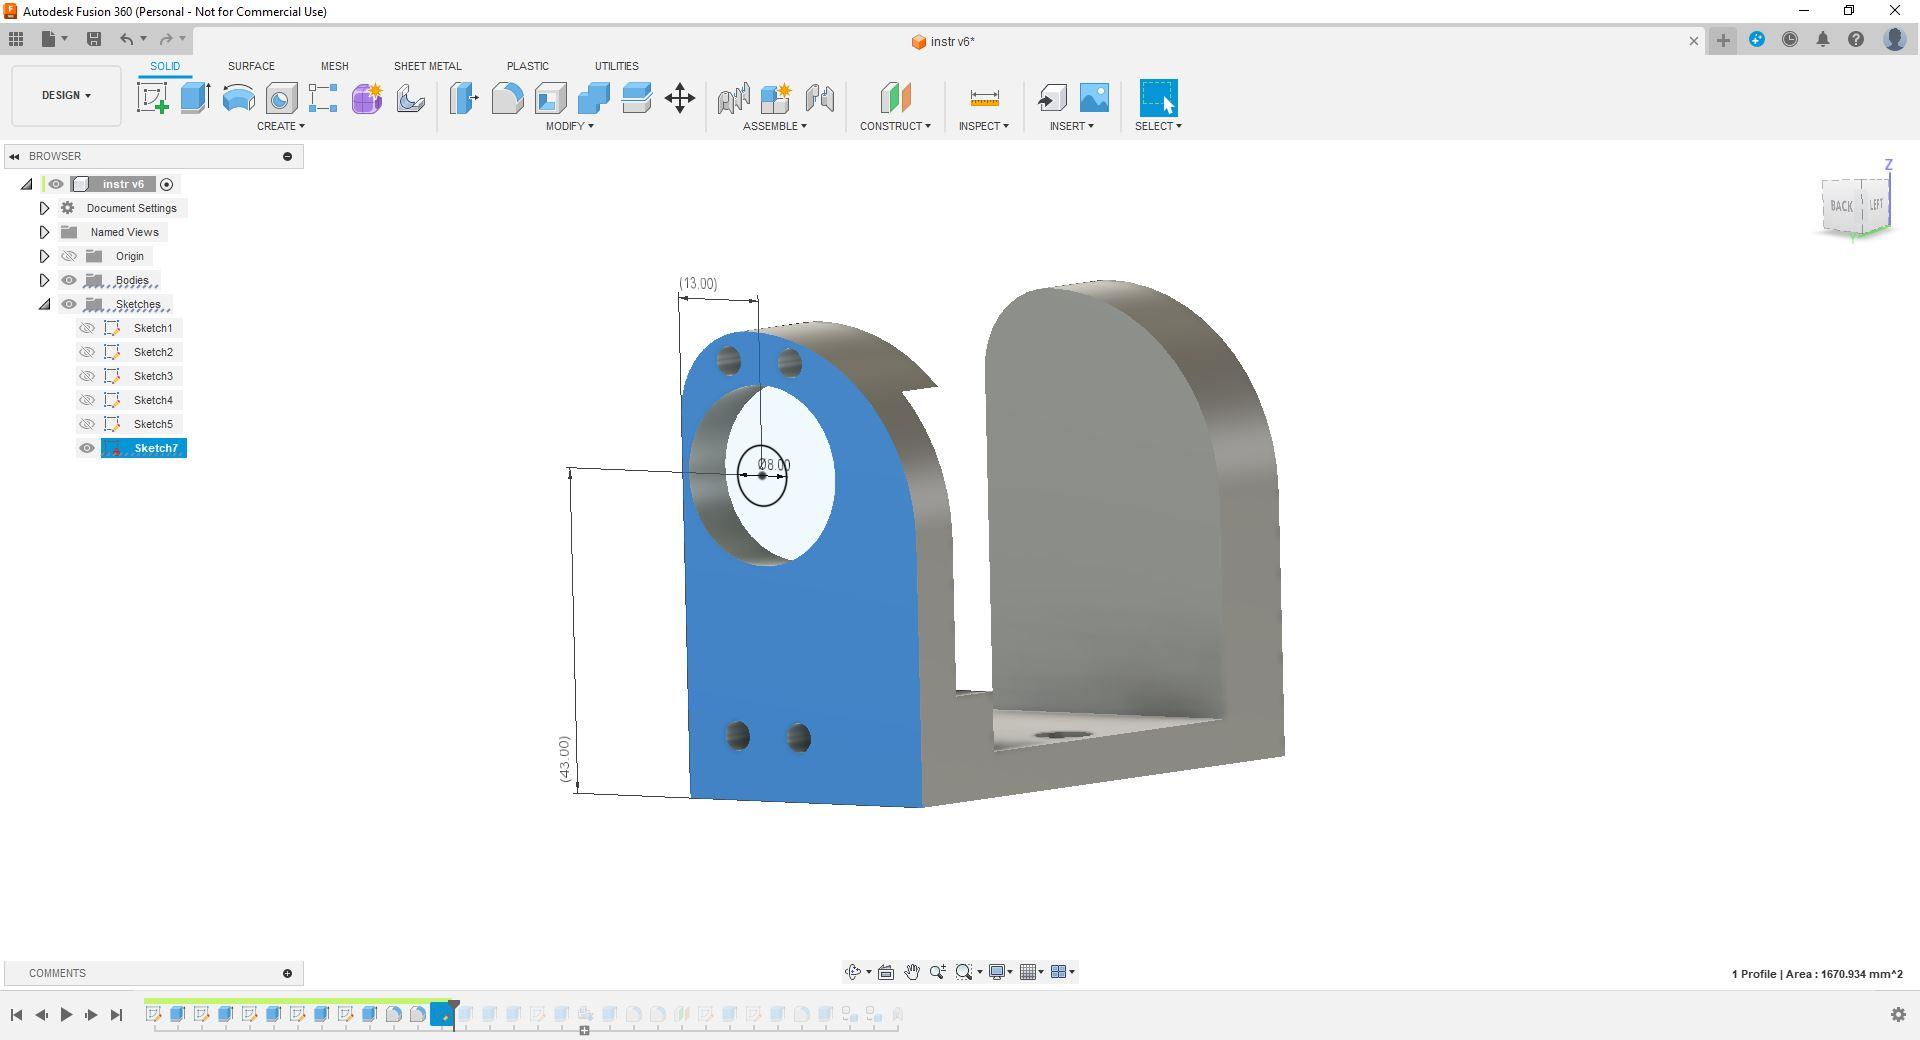Open the purple Create Form tool

pyautogui.click(x=367, y=98)
